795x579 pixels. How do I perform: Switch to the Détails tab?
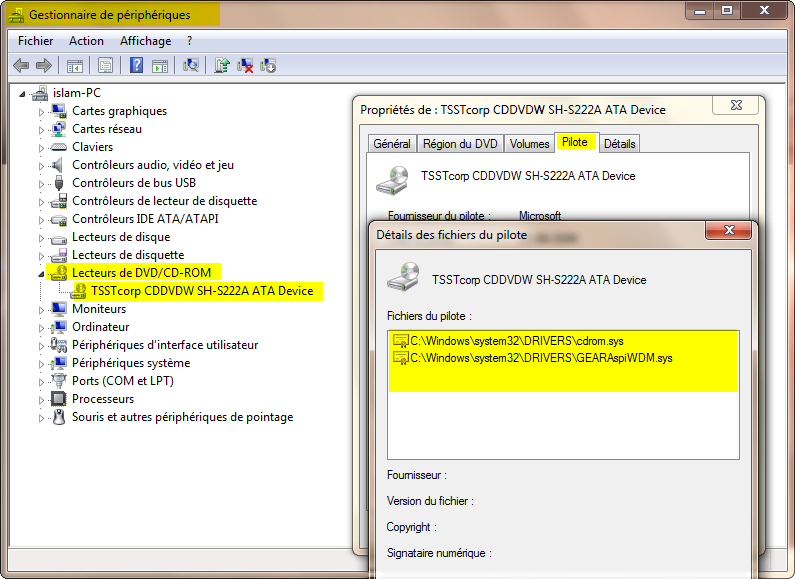point(619,144)
